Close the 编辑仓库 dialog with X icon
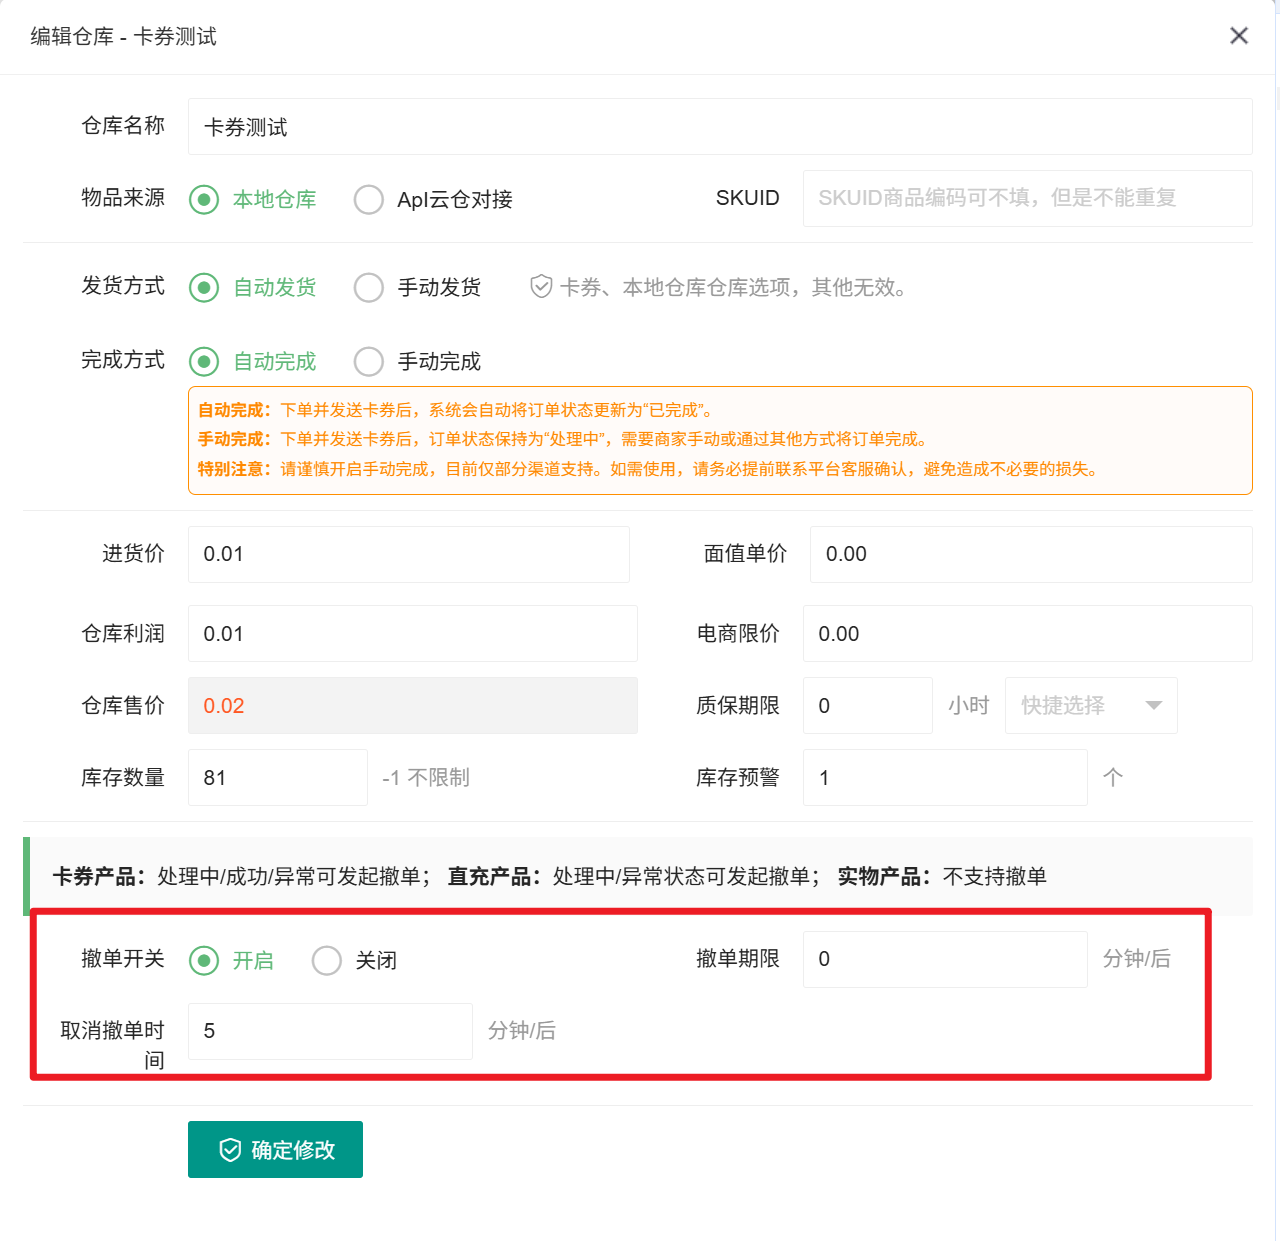This screenshot has width=1280, height=1241. (1238, 36)
